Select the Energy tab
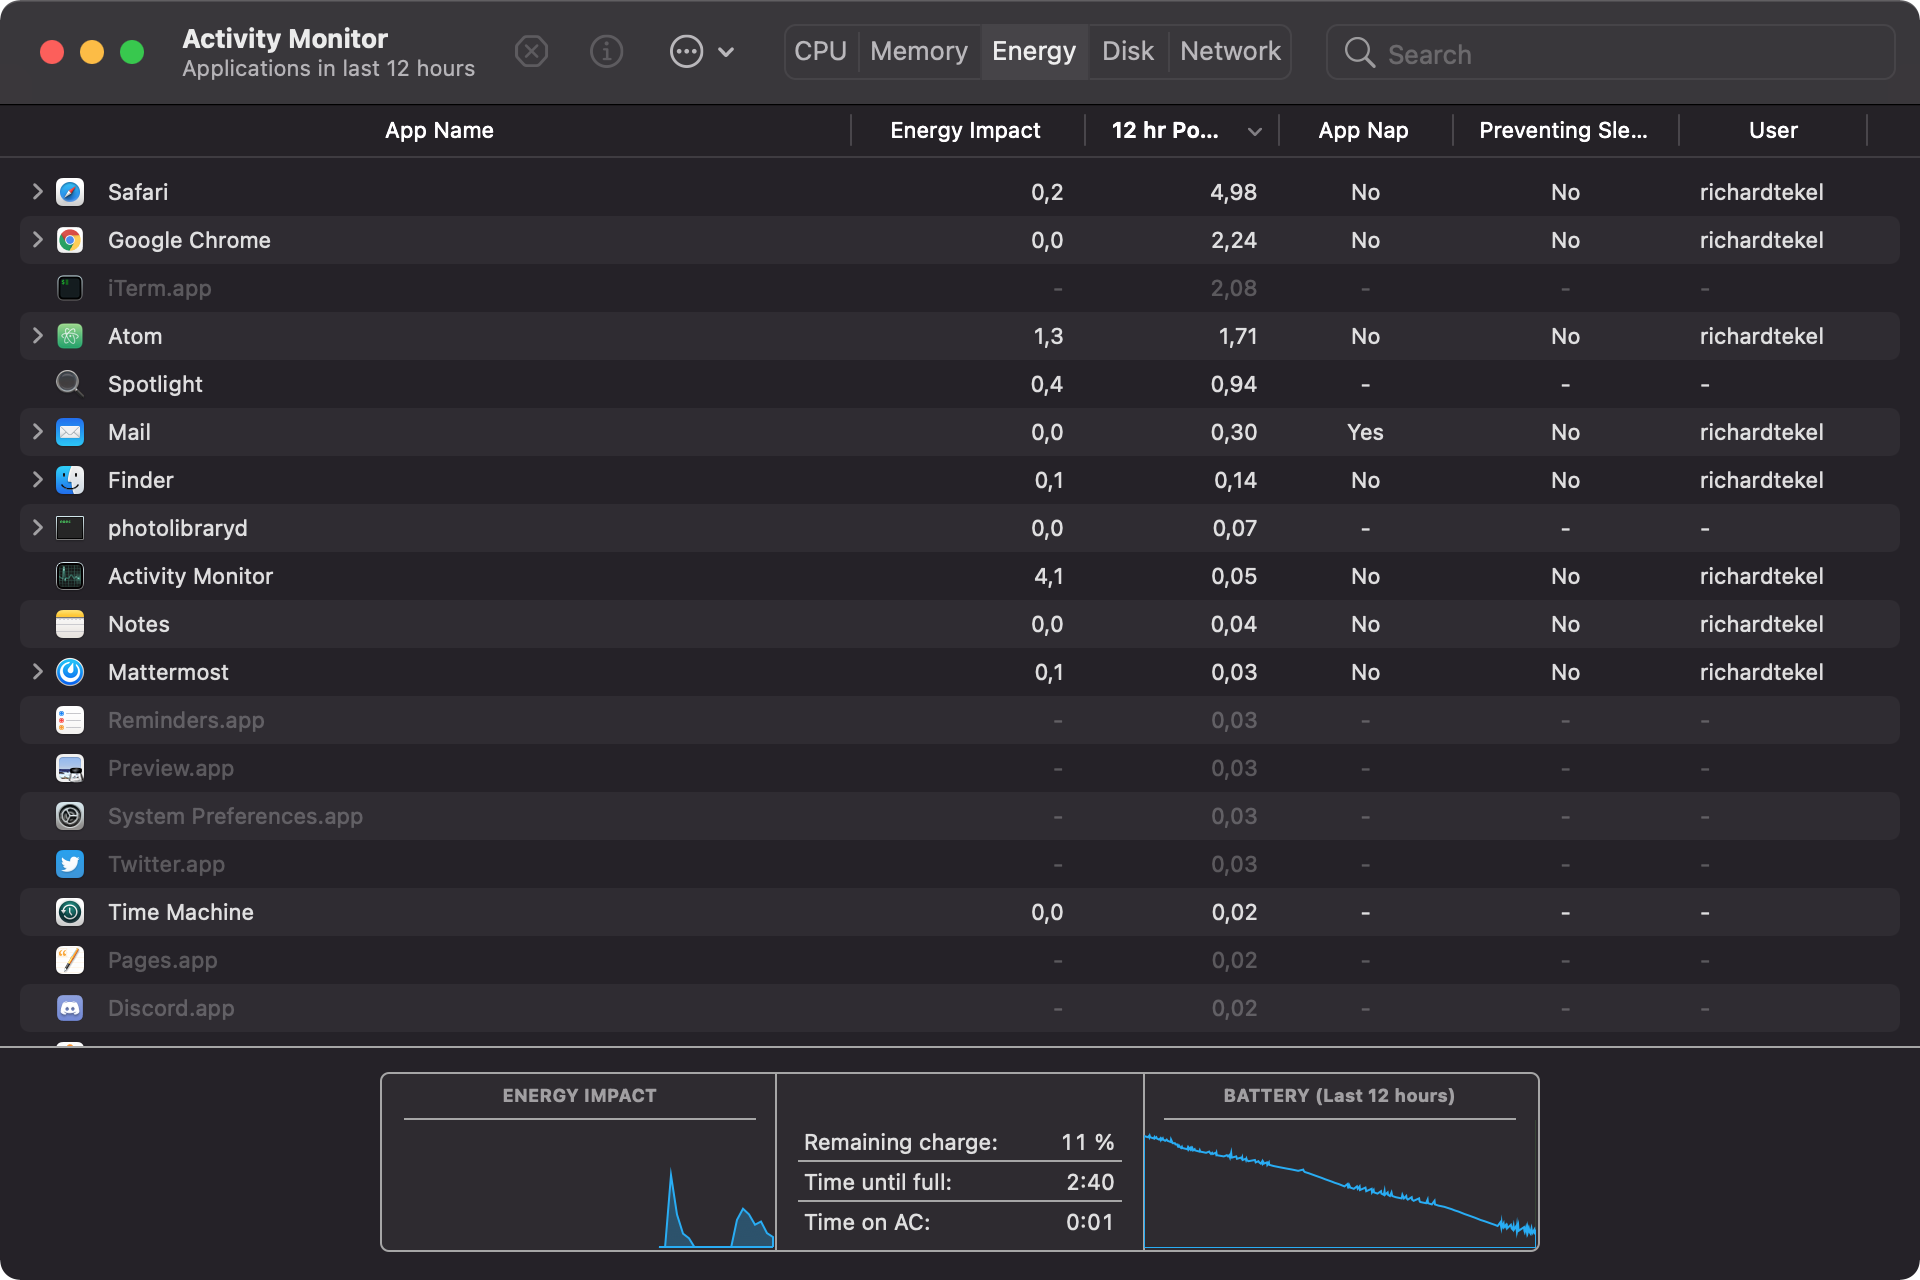The height and width of the screenshot is (1280, 1920). pyautogui.click(x=1034, y=51)
